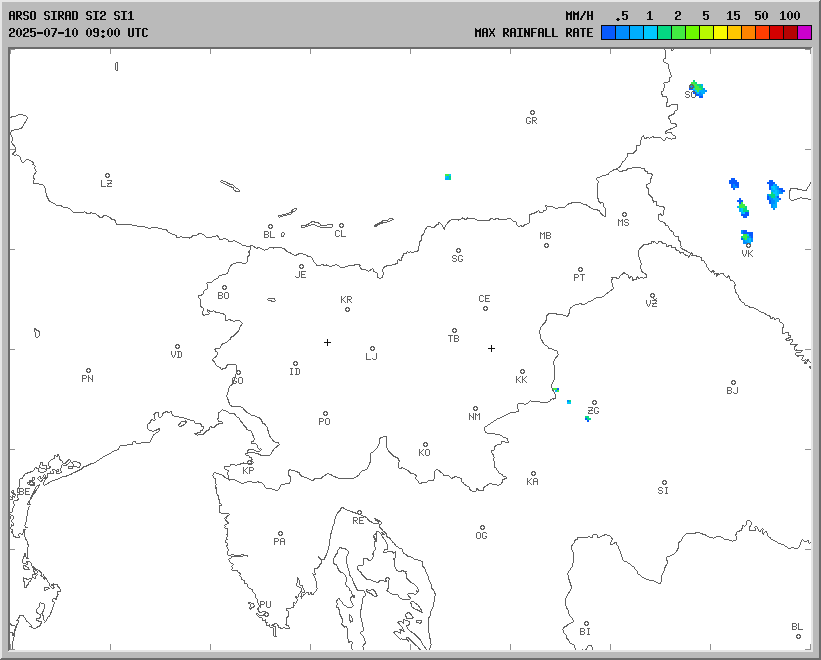Viewport: 821px width, 660px height.
Task: Click the KO city label
Action: [x=425, y=452]
